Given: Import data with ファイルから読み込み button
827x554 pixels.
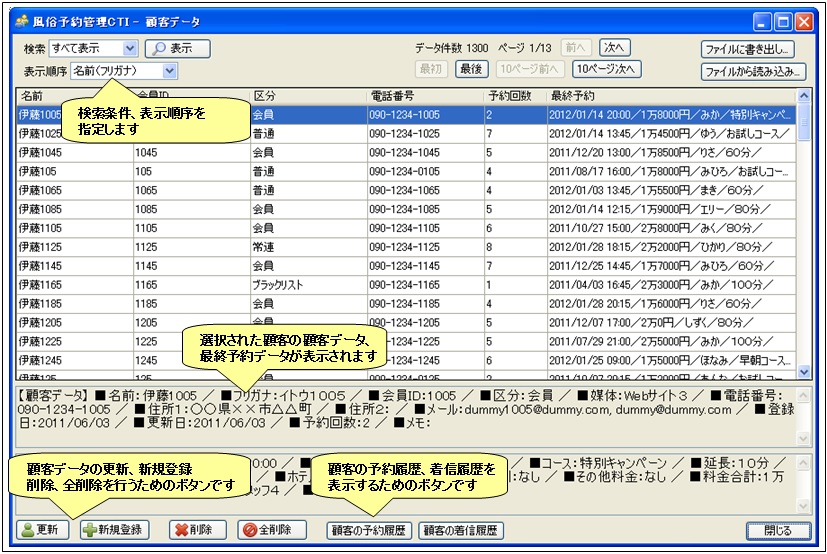Looking at the screenshot, I should click(753, 71).
